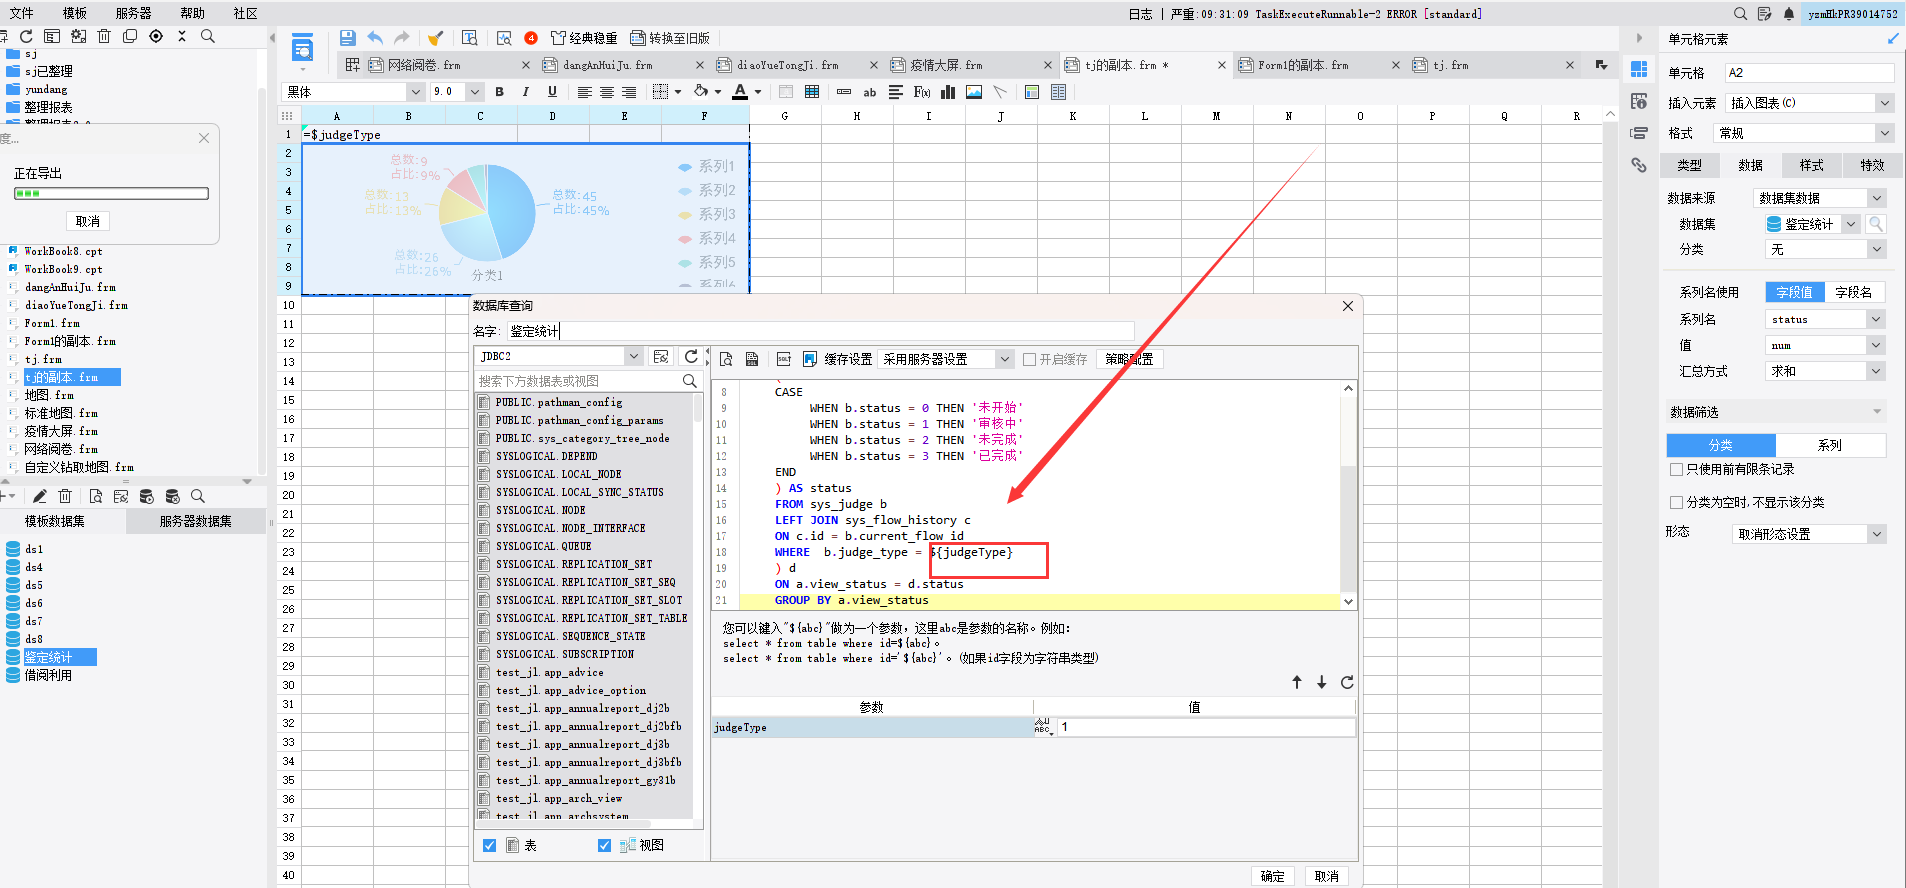Screen dimensions: 1906x888
Task: Click the save icon in top toolbar
Action: (347, 38)
